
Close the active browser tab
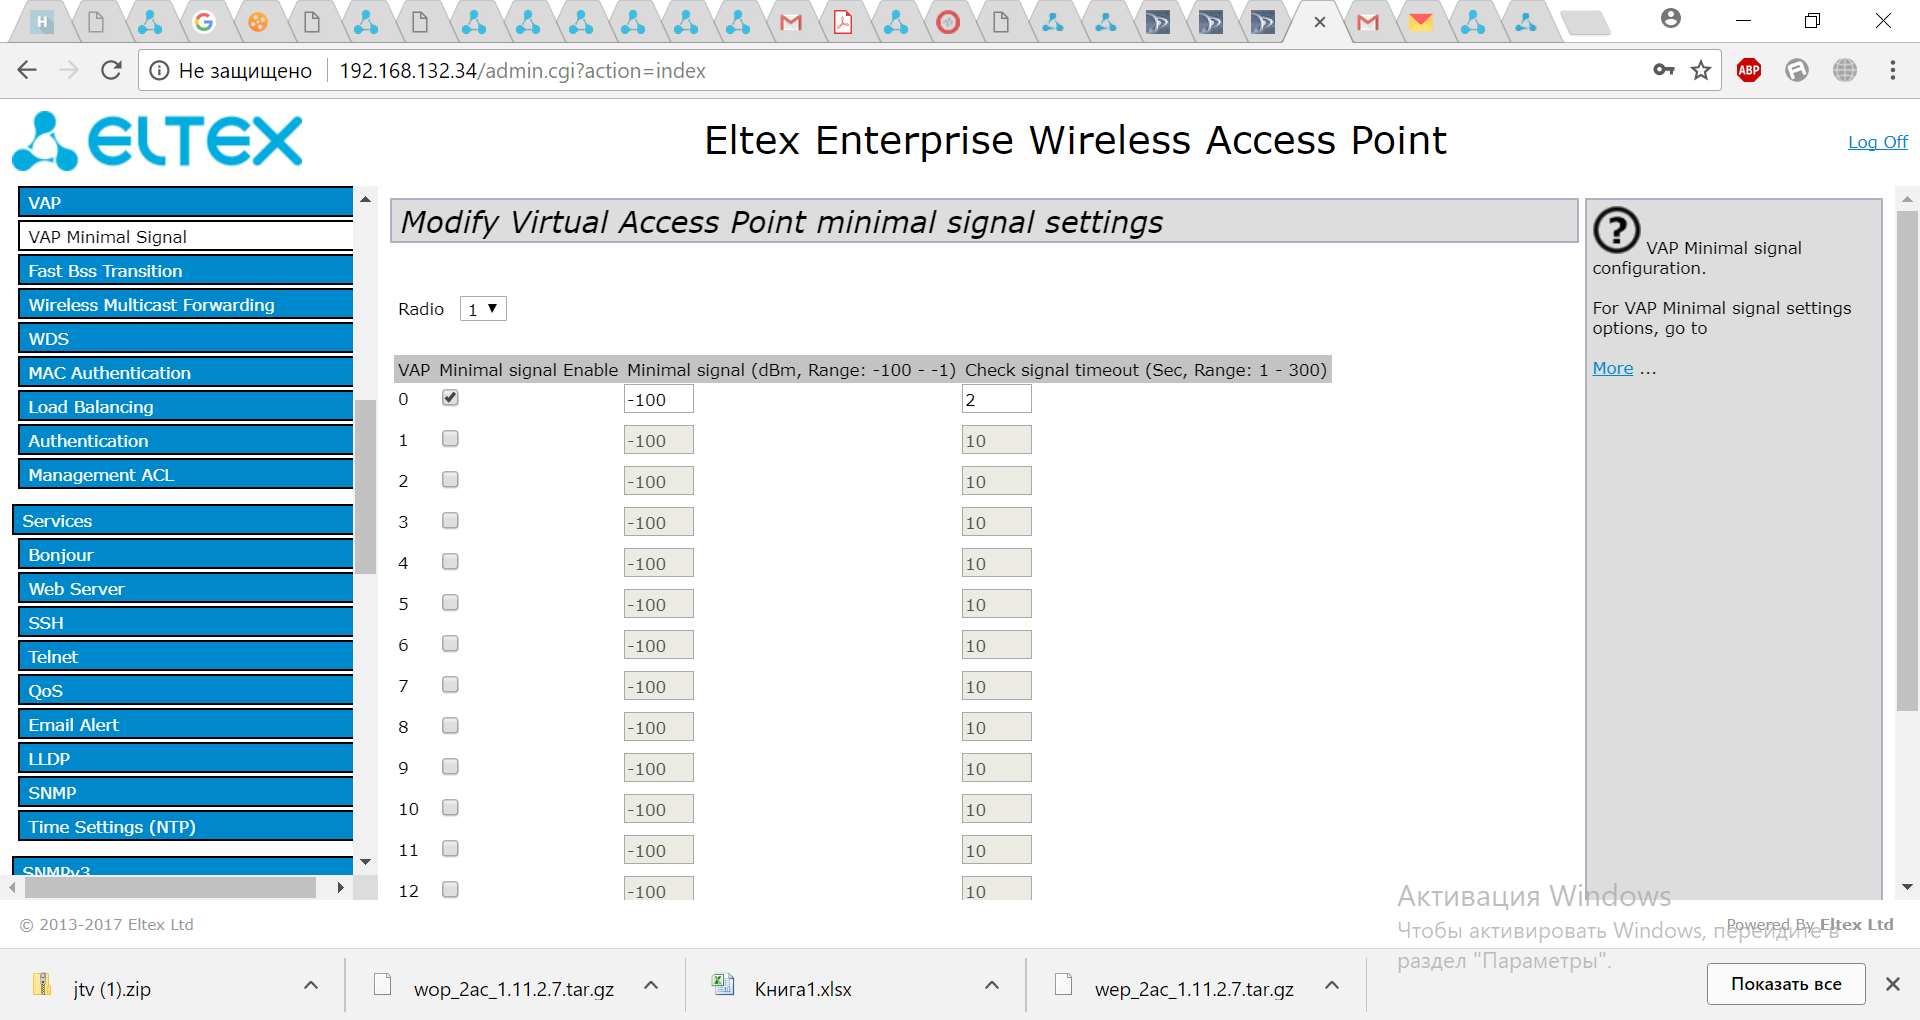1320,22
